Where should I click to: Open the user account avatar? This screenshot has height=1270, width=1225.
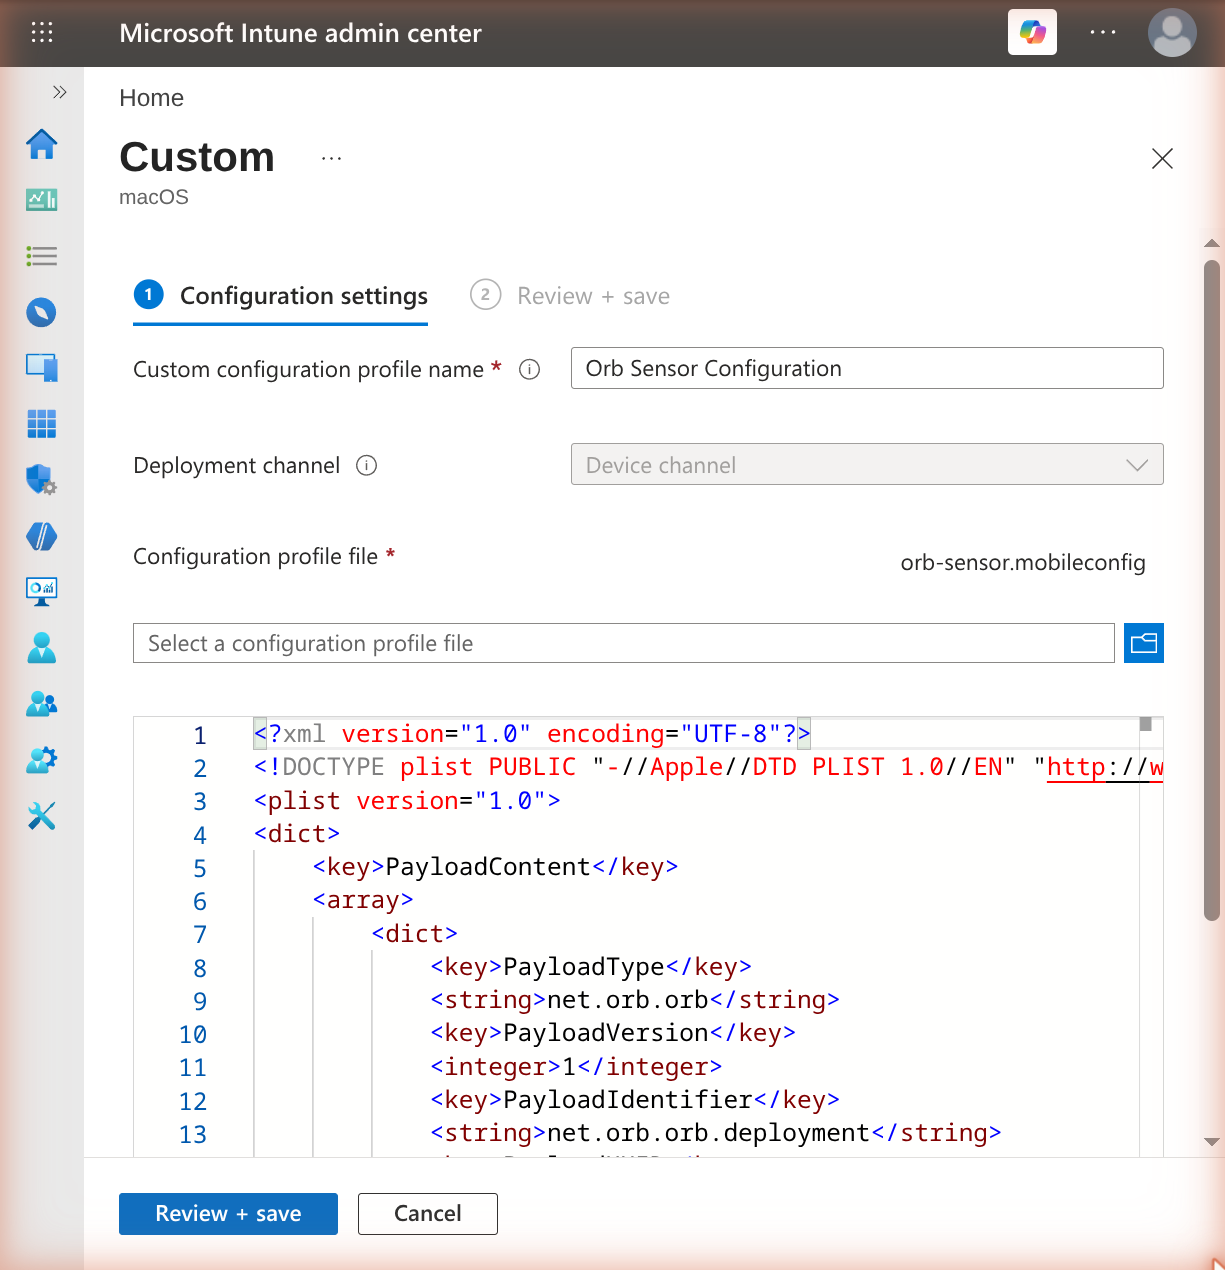(1172, 33)
